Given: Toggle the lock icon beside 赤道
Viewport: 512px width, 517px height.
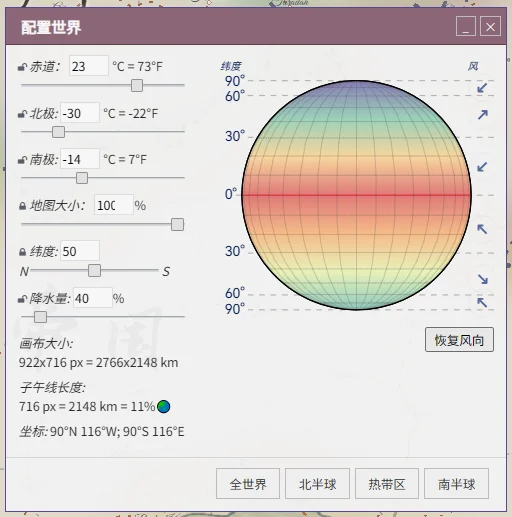Looking at the screenshot, I should pyautogui.click(x=22, y=67).
